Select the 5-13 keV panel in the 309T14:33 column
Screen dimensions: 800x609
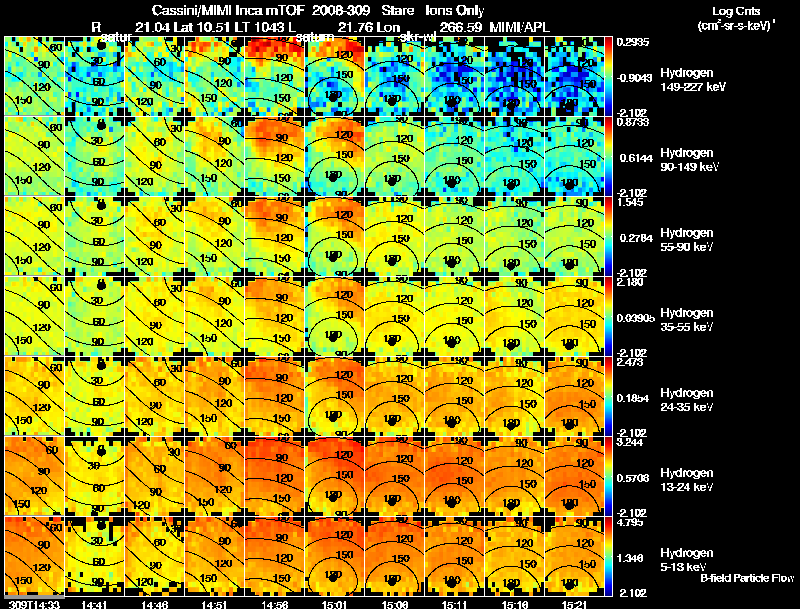point(34,556)
